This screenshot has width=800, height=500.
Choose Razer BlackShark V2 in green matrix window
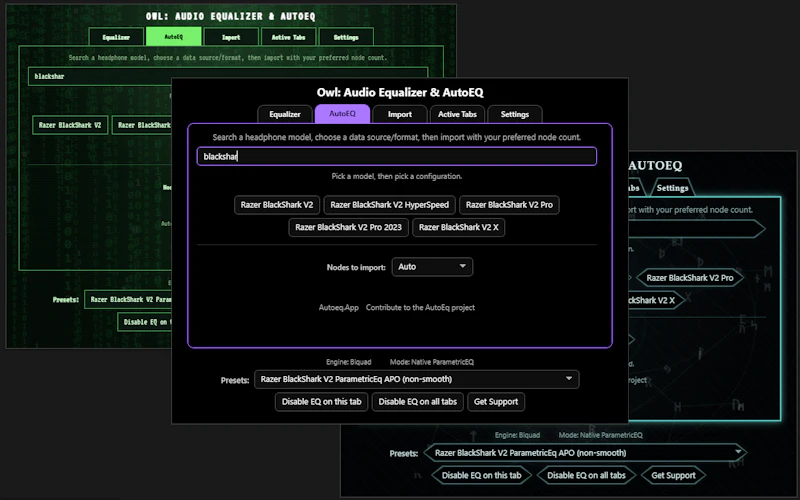(70, 125)
